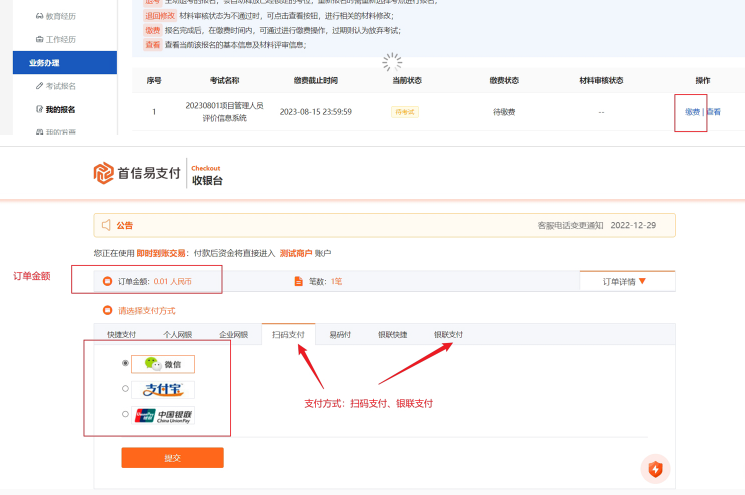Screen dimensions: 745x495
Task: Select the 中国银联 radio button
Action: coord(125,414)
